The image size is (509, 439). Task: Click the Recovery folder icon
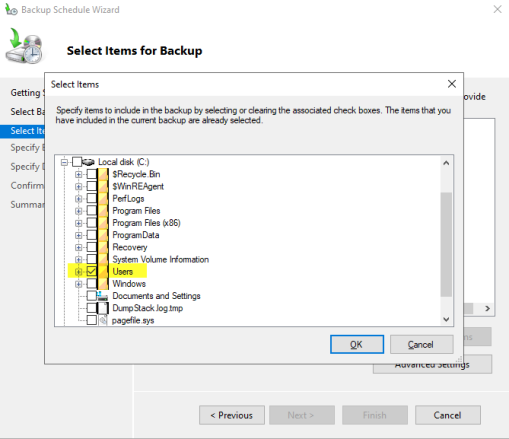pyautogui.click(x=103, y=247)
